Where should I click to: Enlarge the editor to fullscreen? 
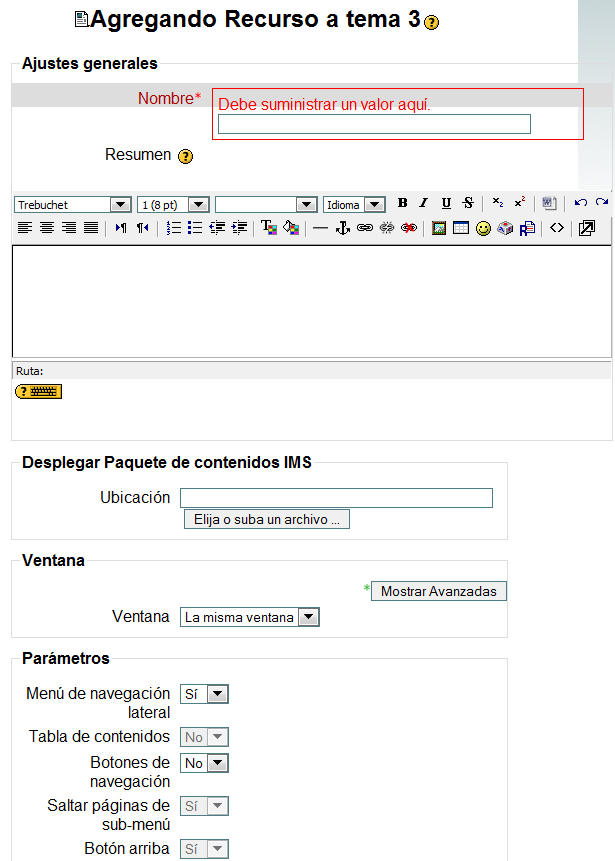click(587, 228)
